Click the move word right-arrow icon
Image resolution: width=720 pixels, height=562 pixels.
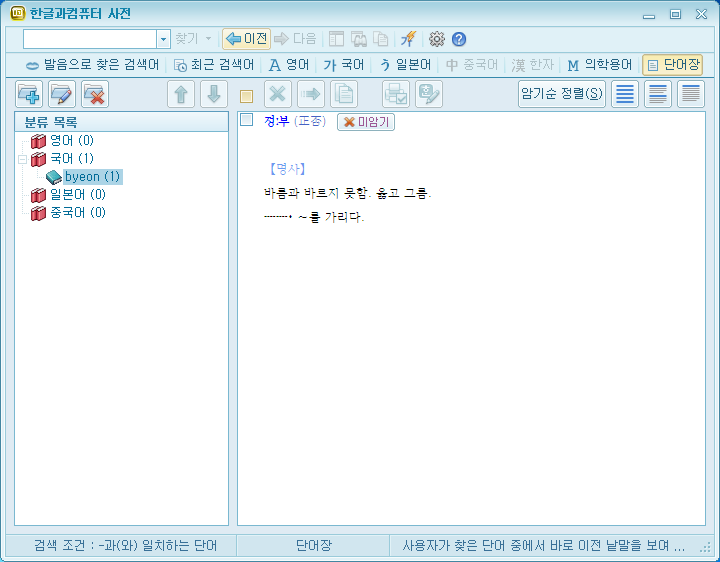(x=311, y=94)
